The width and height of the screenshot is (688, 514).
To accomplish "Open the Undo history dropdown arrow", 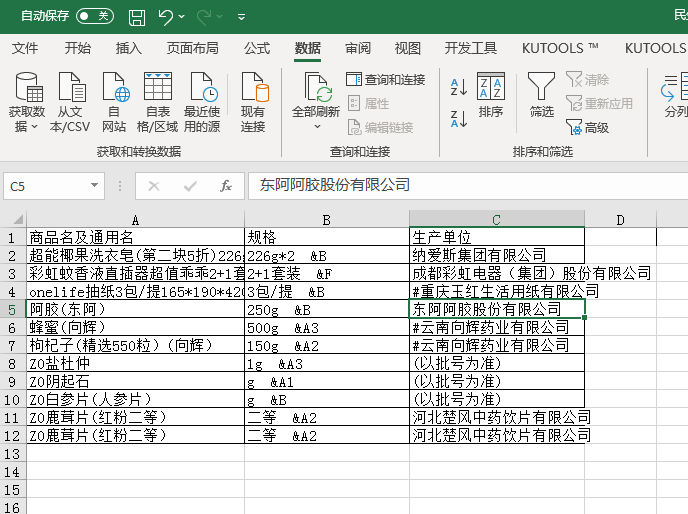I will click(x=182, y=17).
